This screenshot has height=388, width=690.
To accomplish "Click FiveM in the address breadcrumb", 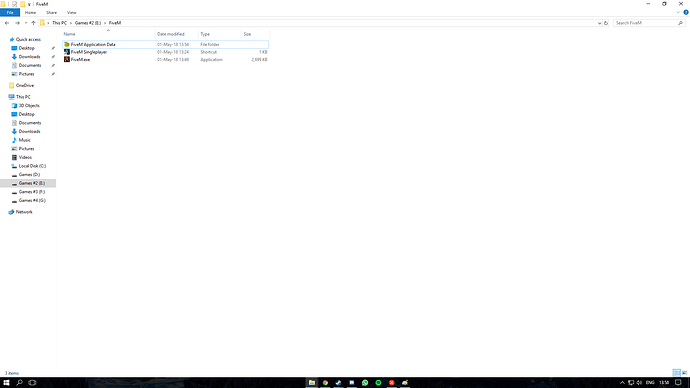I will (x=115, y=23).
